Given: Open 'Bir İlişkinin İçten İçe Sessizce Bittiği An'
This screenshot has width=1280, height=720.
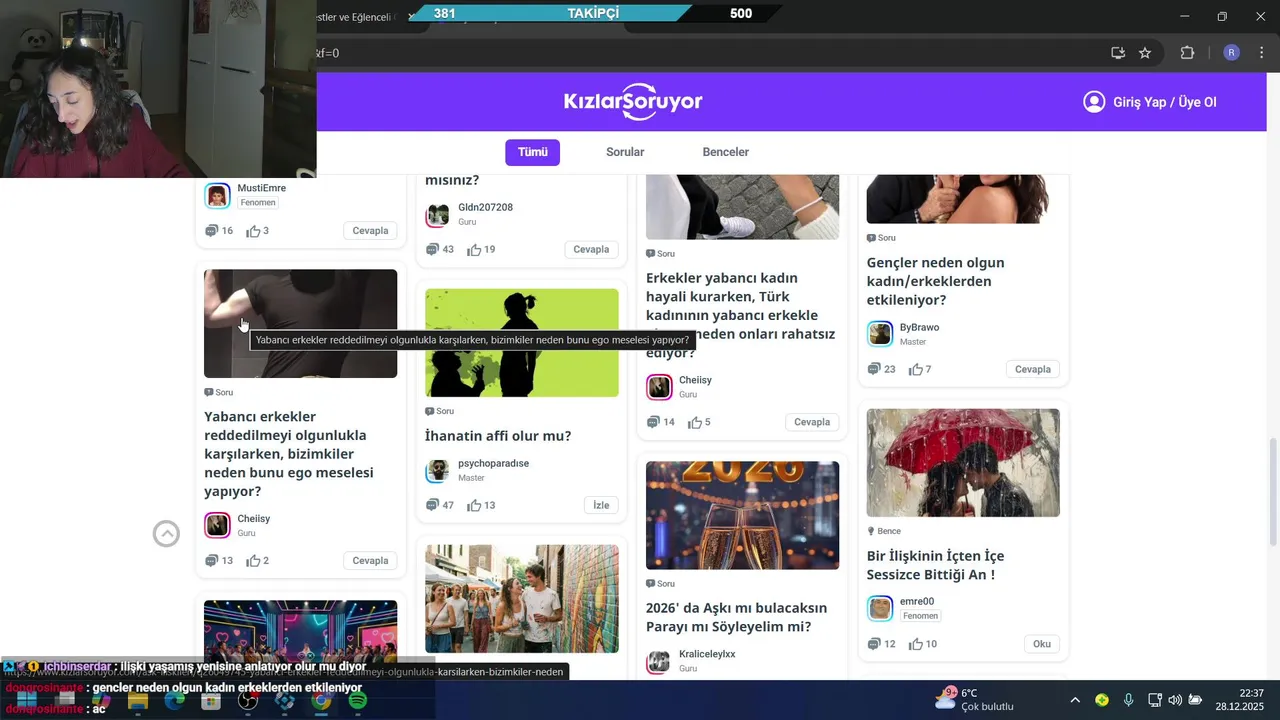Looking at the screenshot, I should click(935, 565).
